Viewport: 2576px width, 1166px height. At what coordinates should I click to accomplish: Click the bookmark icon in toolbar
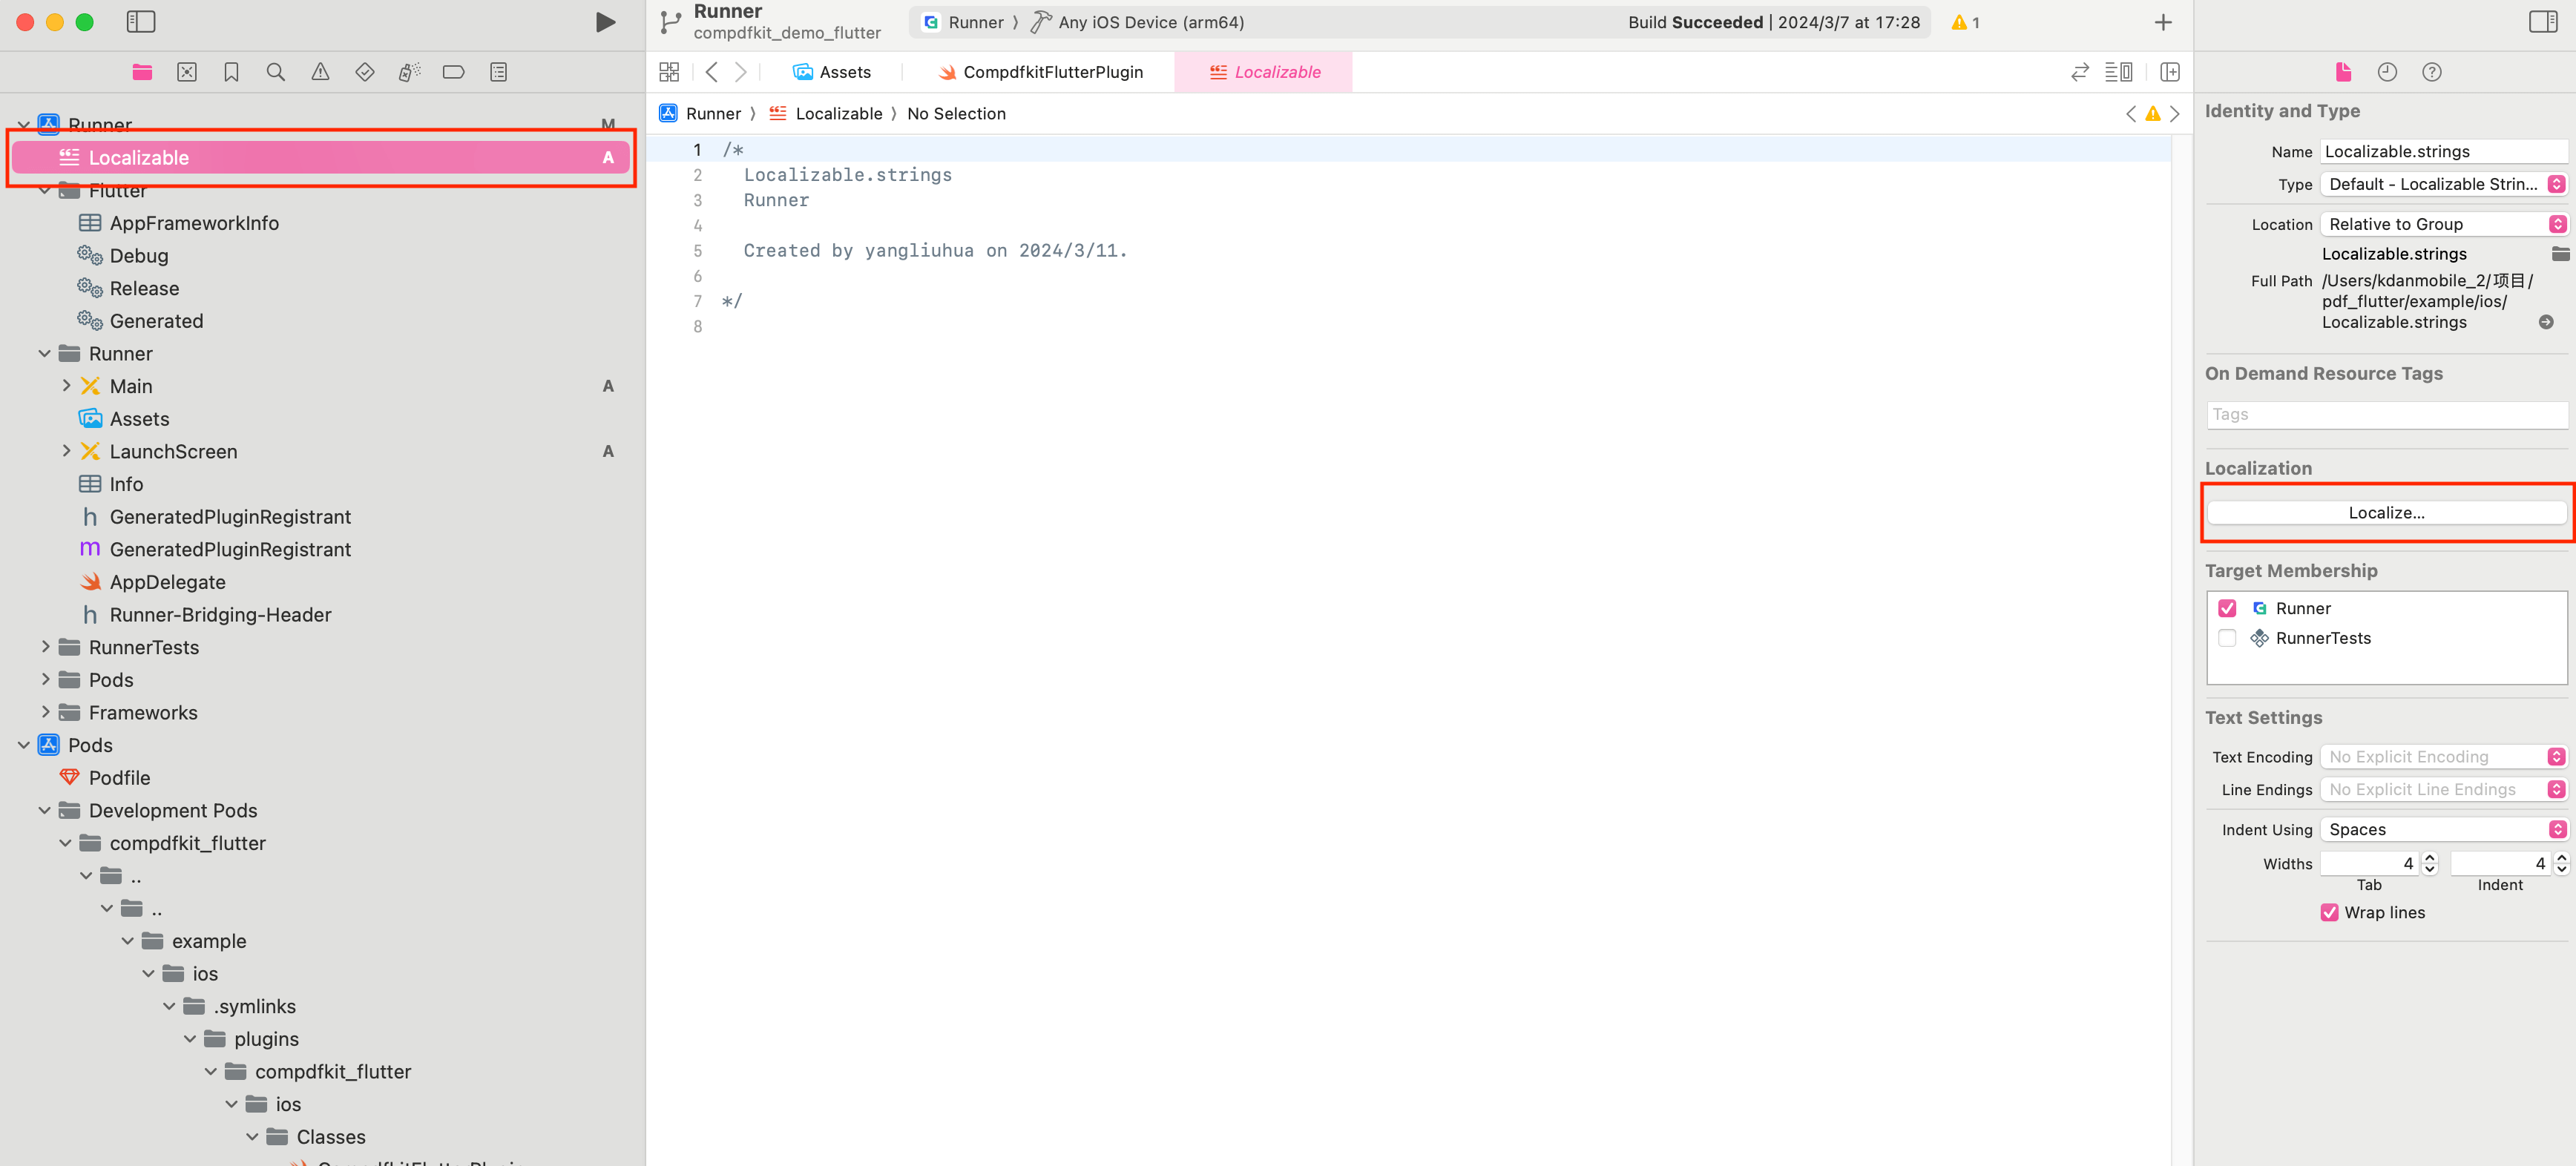[230, 72]
